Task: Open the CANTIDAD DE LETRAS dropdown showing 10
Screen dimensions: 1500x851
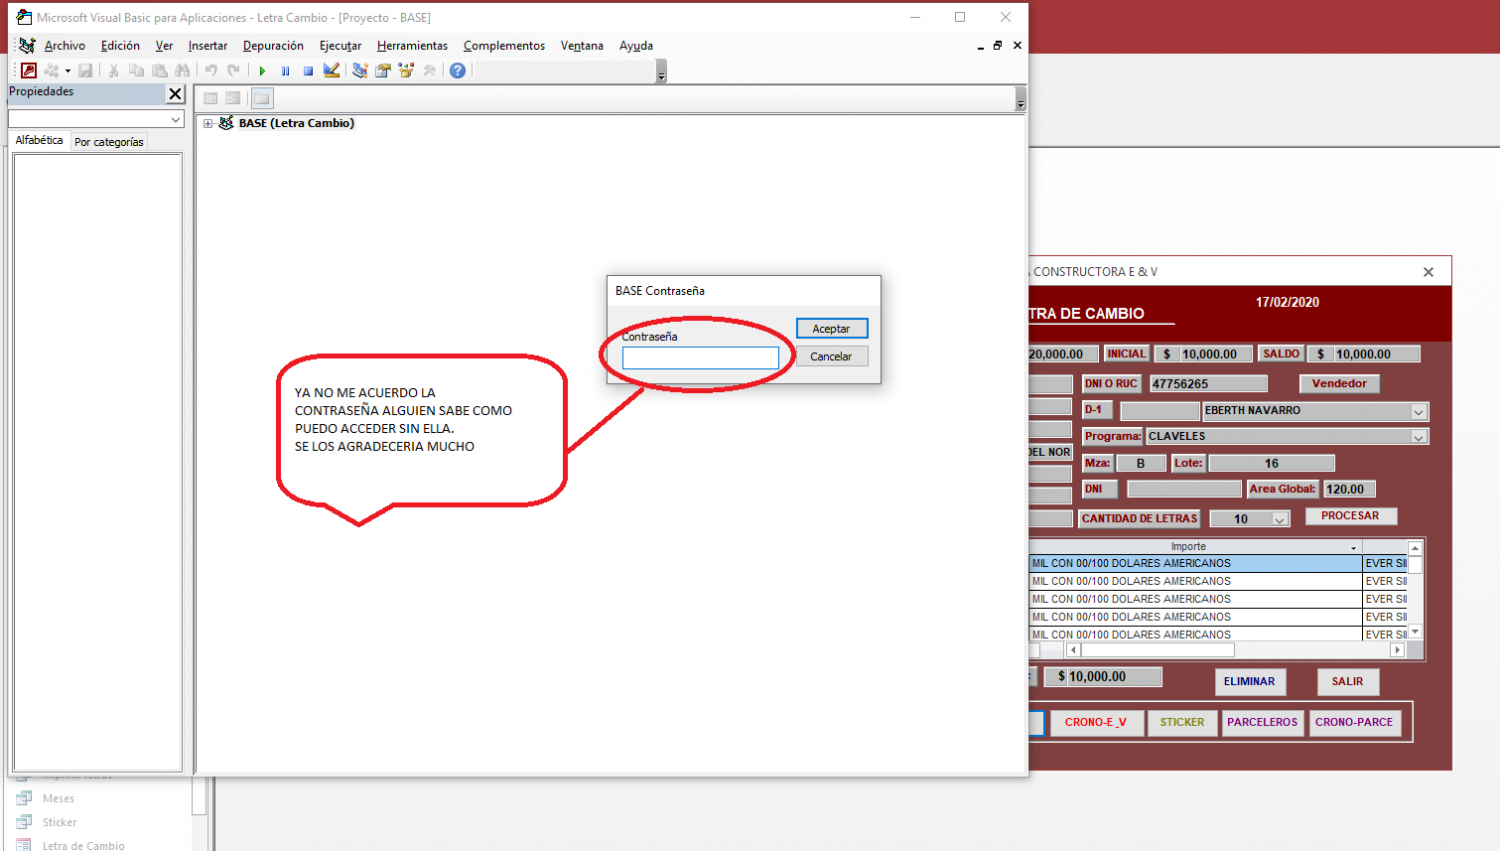Action: 1279,519
